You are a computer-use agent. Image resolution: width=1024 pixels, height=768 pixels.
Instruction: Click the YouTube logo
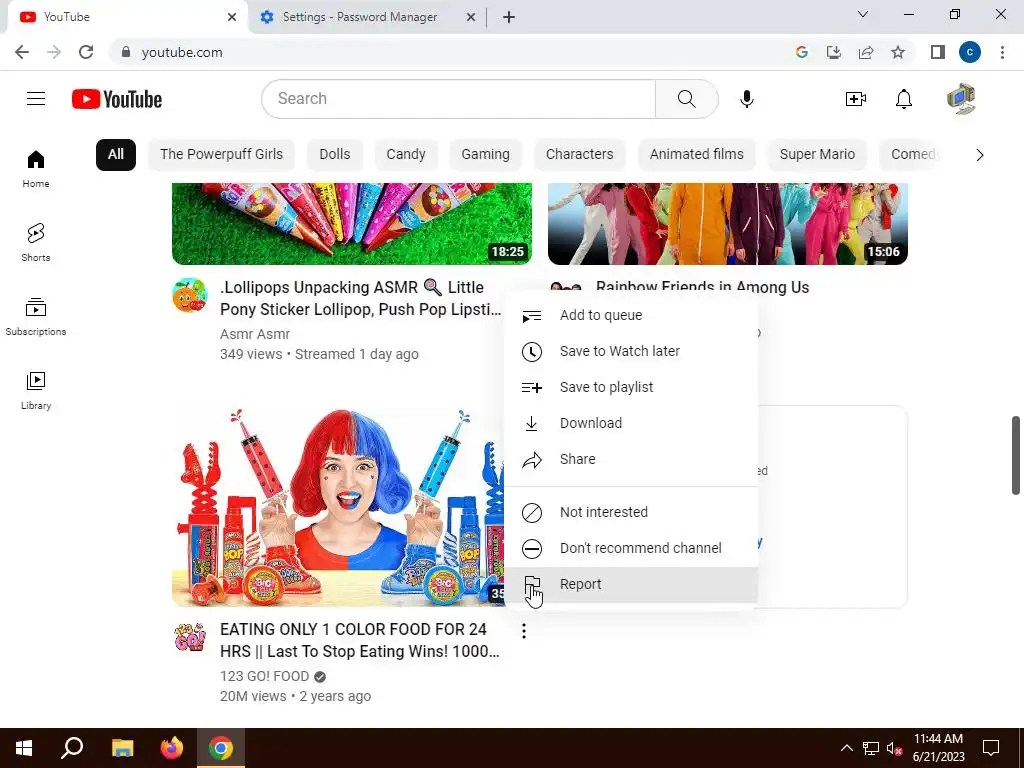(x=117, y=99)
